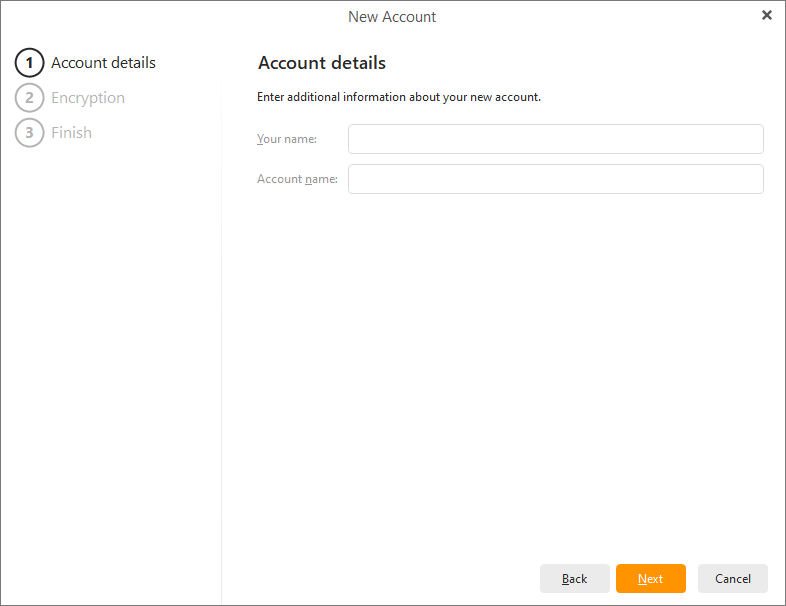Click the 'Enter additional information' description text
786x606 pixels.
pyautogui.click(x=399, y=97)
